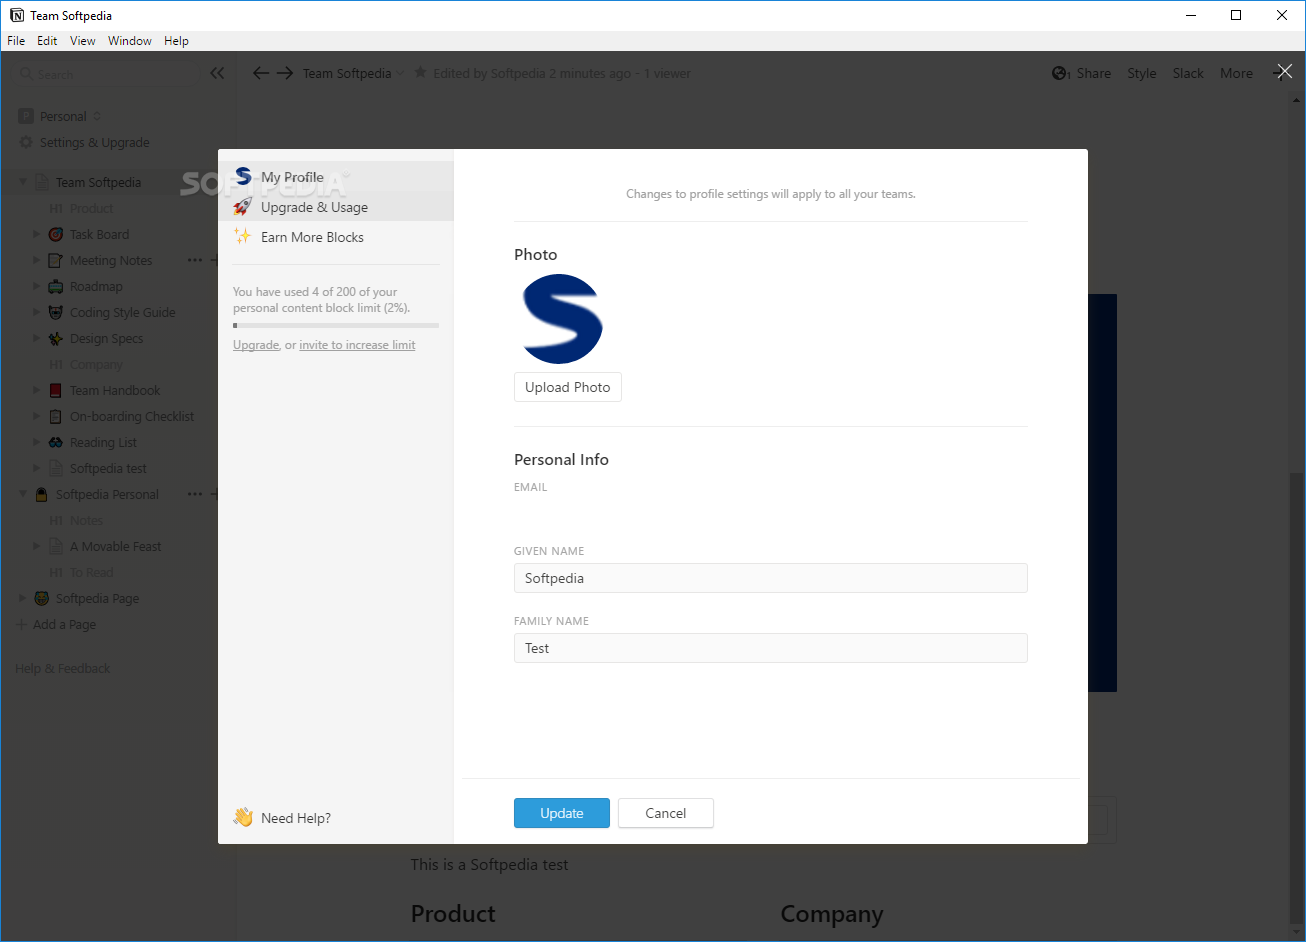Click Help & Feedback in the sidebar

coord(63,668)
